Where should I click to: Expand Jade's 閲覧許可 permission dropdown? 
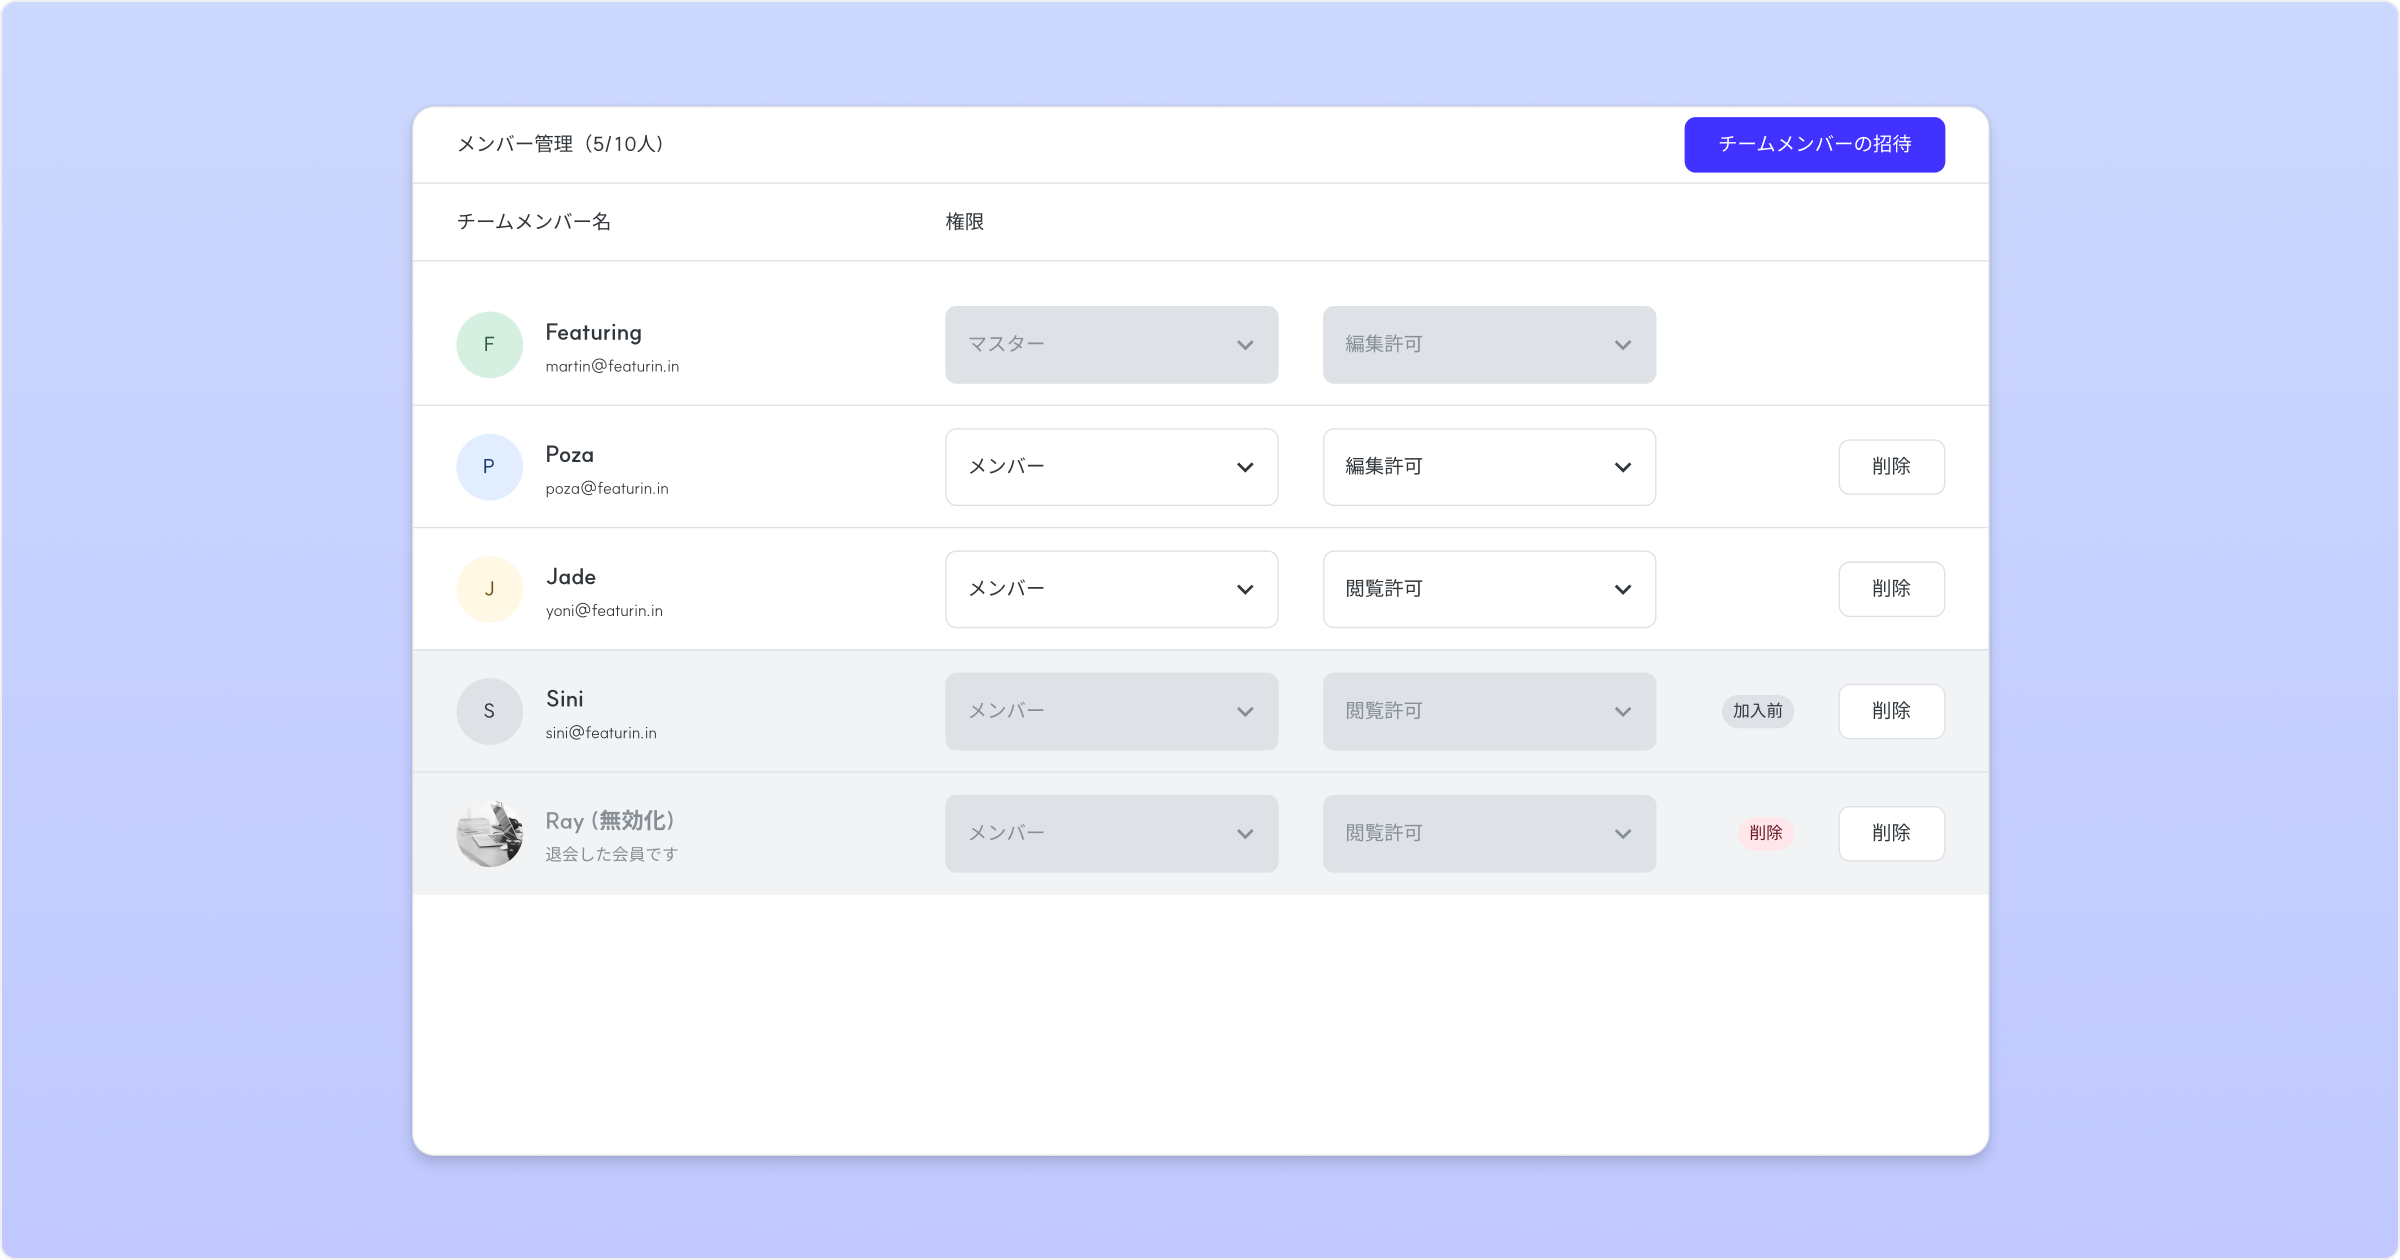click(1488, 589)
